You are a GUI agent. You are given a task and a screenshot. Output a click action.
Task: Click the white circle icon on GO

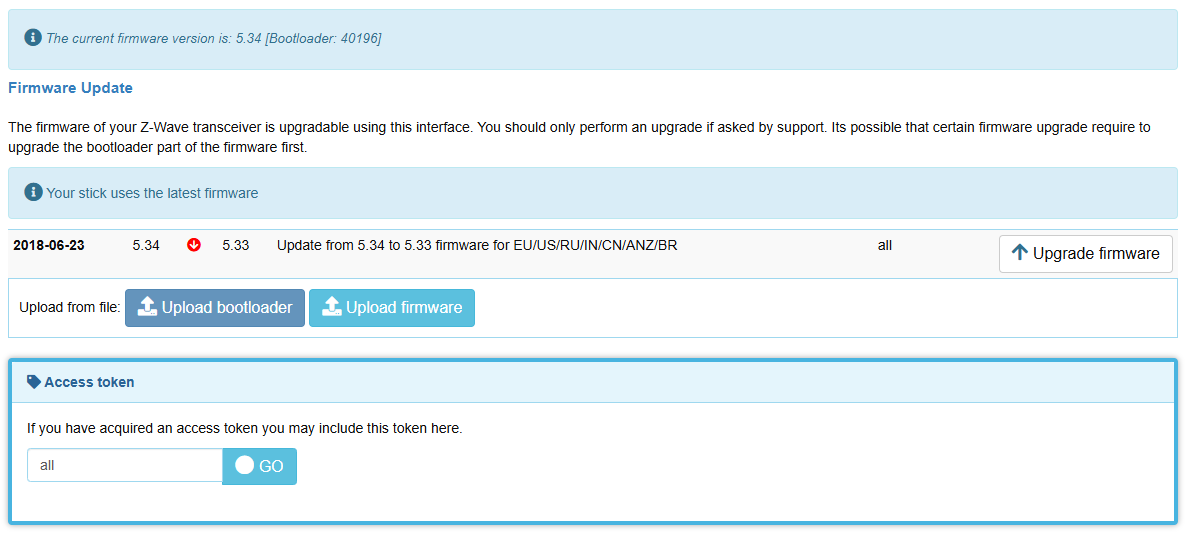click(245, 465)
